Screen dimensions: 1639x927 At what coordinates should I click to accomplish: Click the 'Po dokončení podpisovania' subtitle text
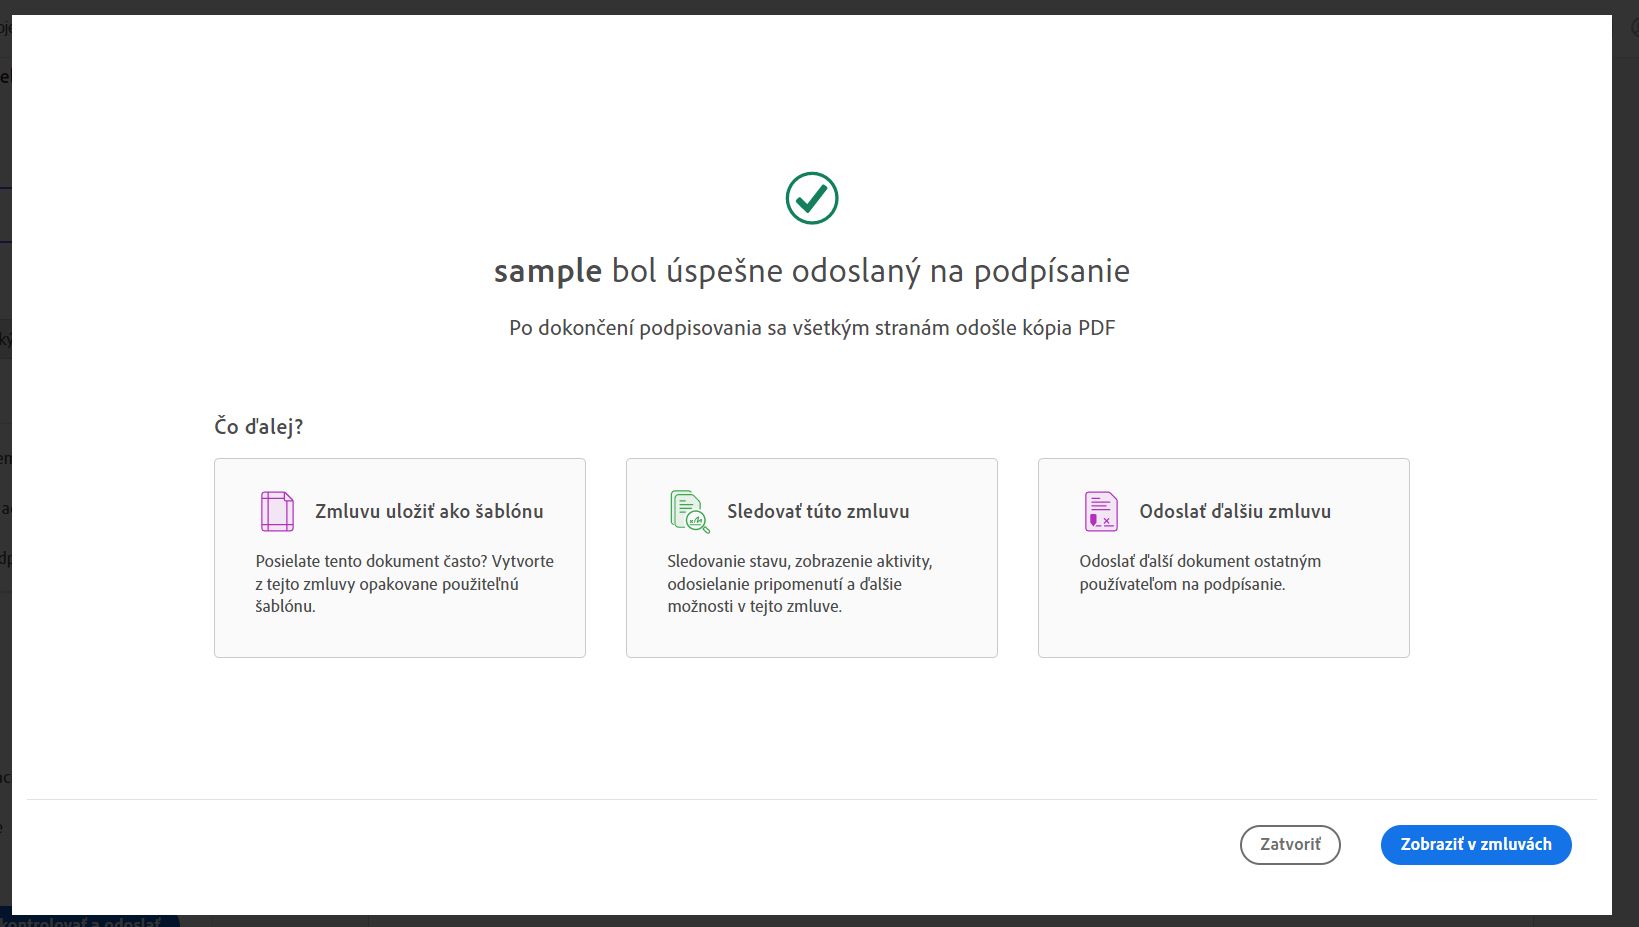coord(811,328)
